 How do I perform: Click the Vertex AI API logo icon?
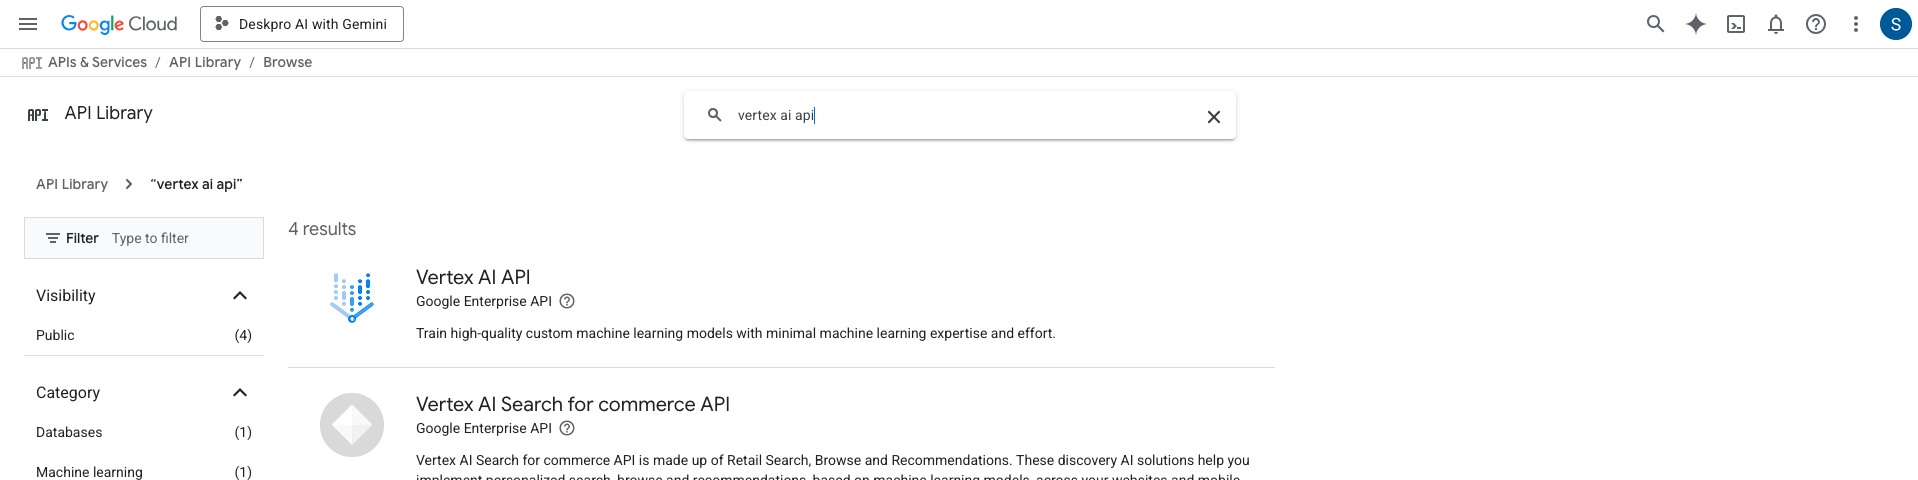tap(352, 297)
